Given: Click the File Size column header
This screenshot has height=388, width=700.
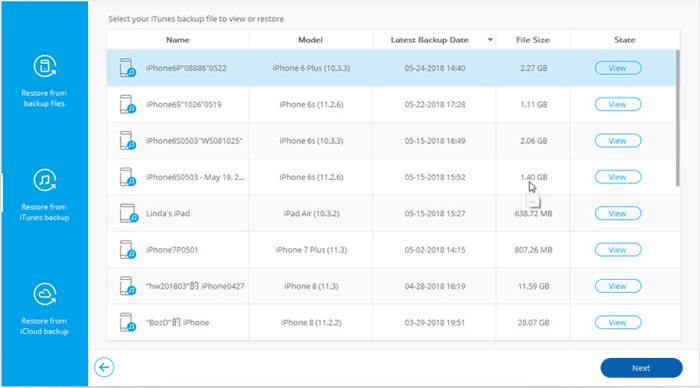Looking at the screenshot, I should 533,40.
